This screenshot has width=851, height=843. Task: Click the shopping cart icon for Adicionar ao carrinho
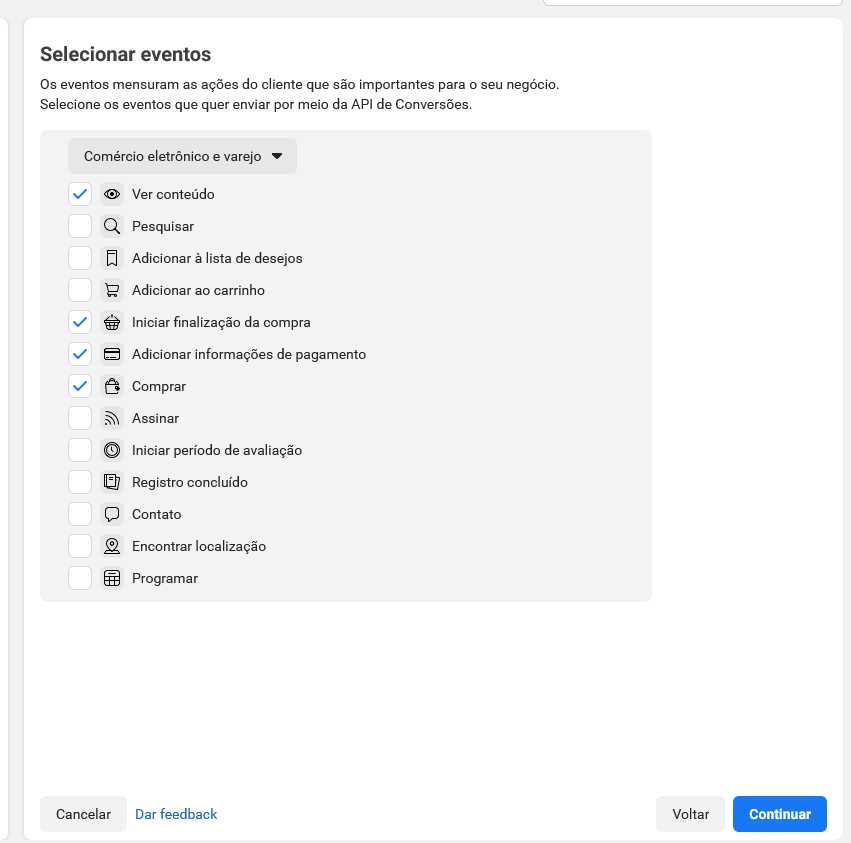[112, 290]
